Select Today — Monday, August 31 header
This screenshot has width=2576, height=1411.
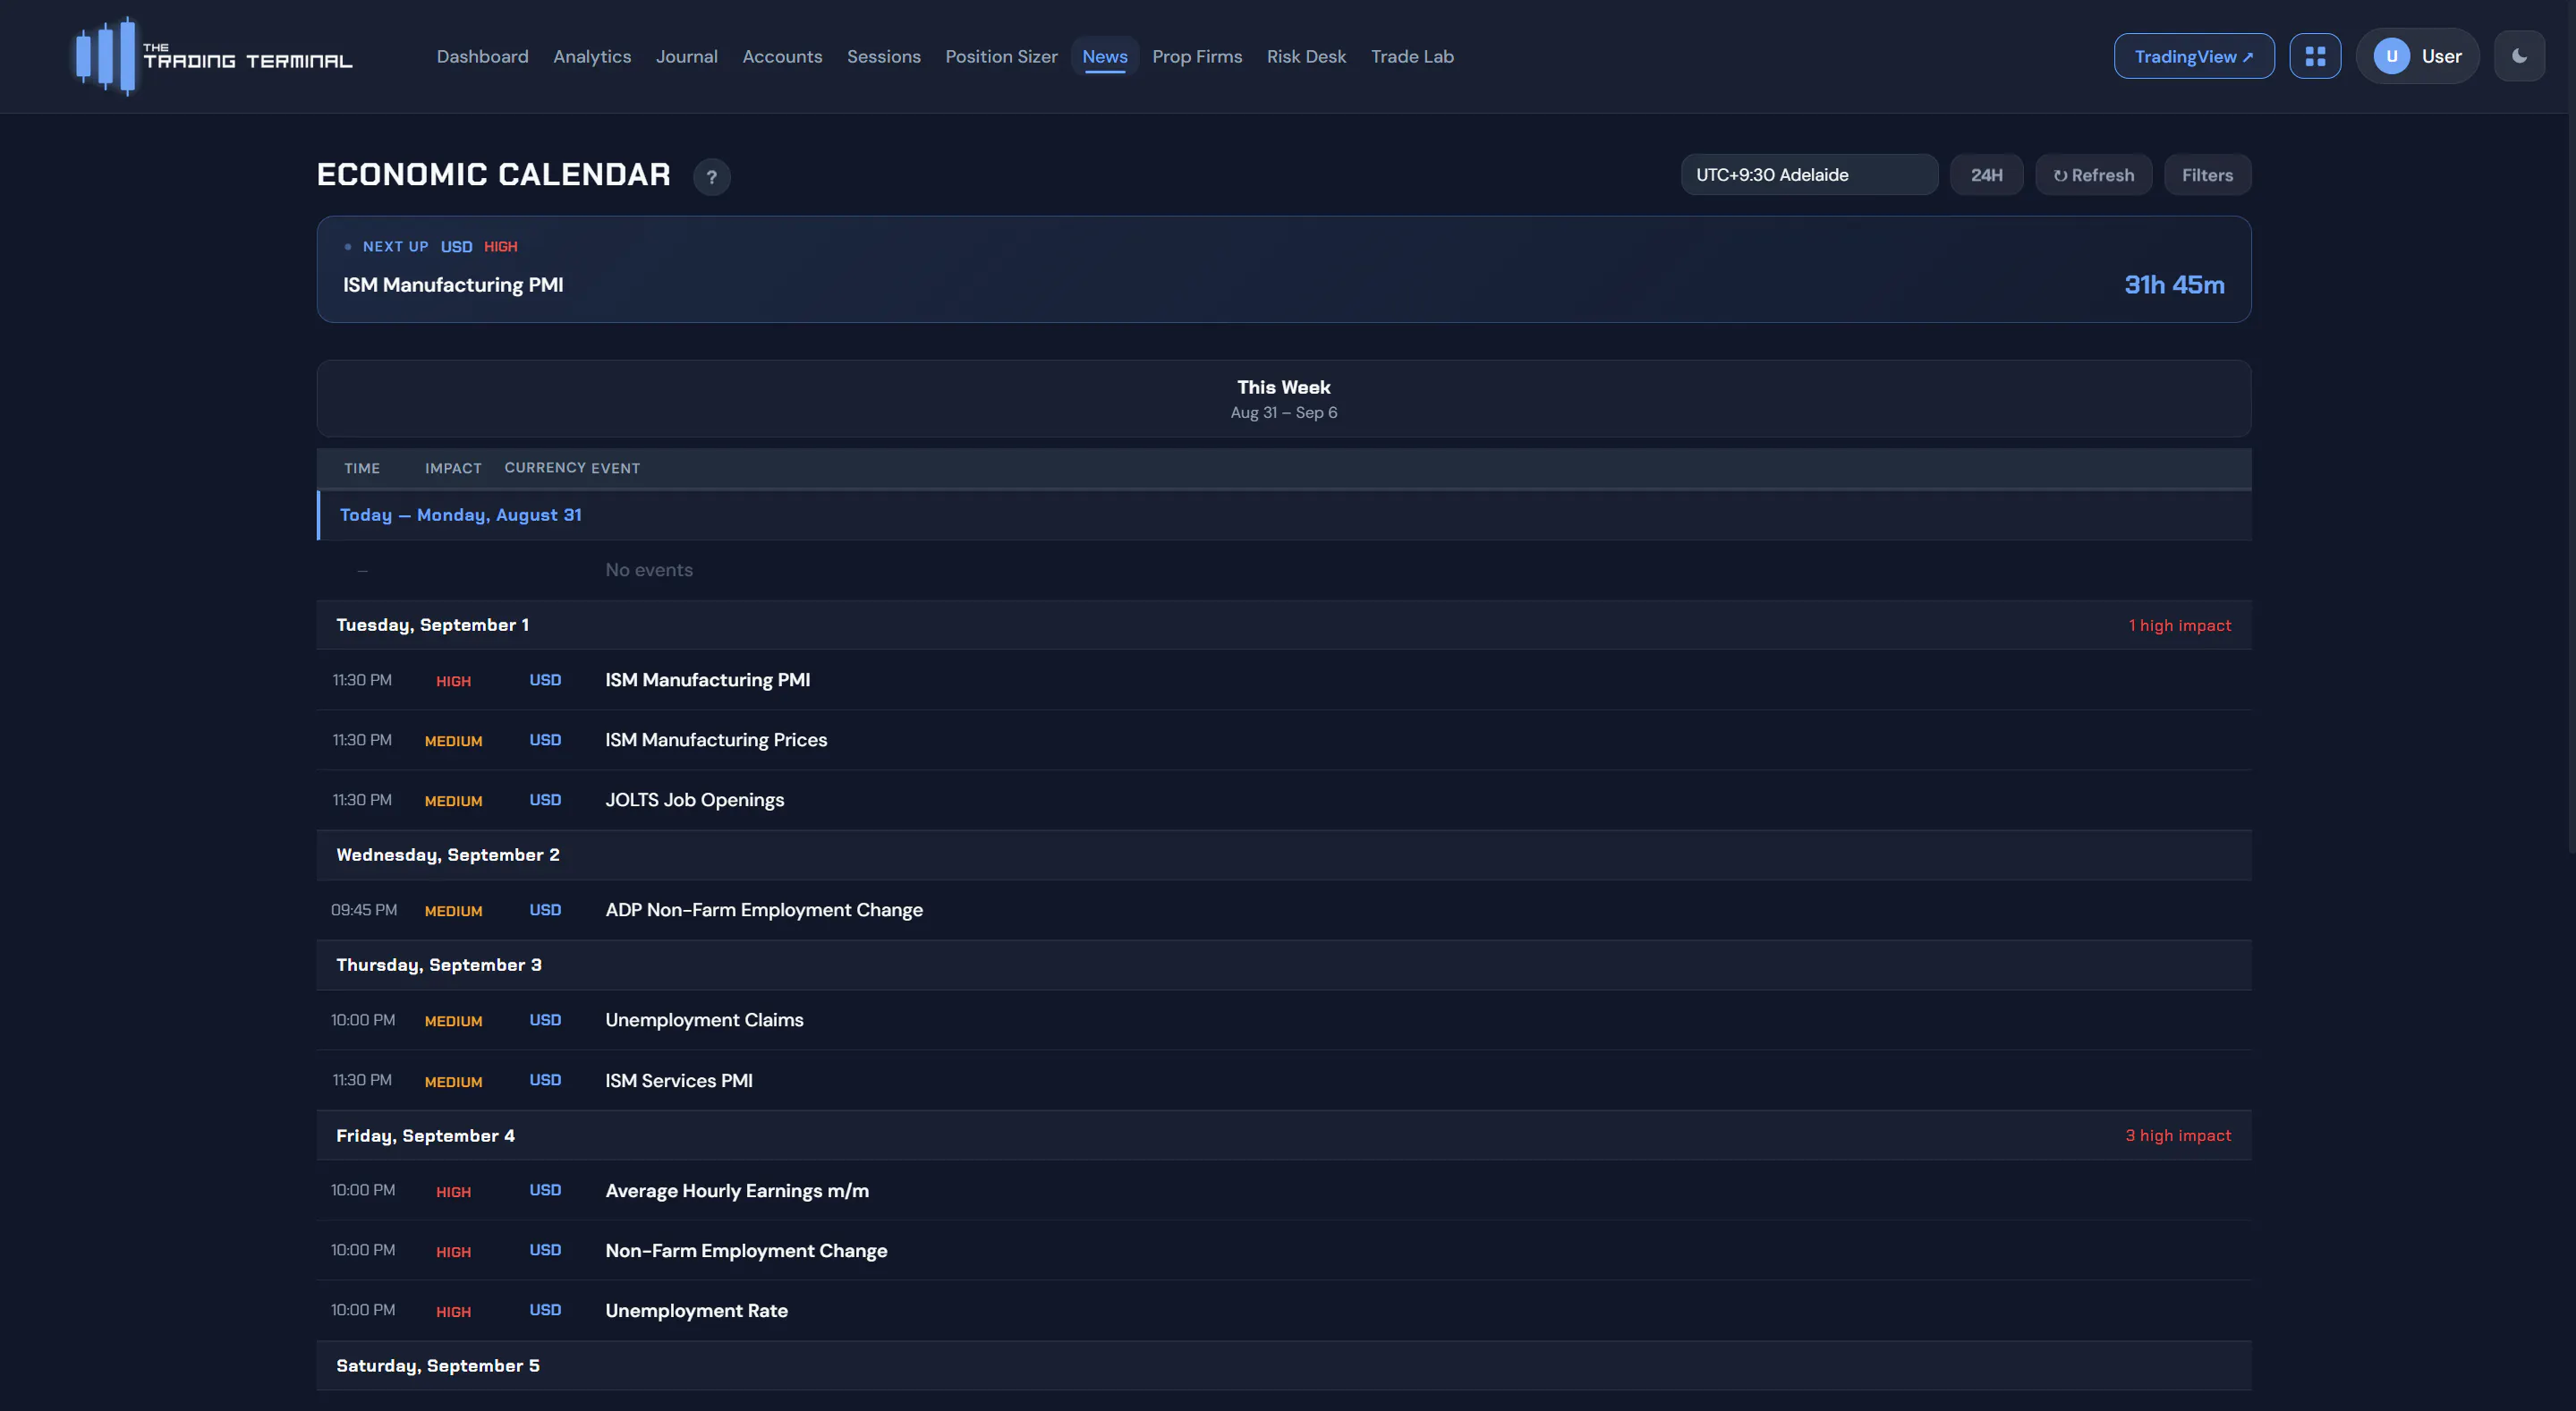click(x=1283, y=515)
